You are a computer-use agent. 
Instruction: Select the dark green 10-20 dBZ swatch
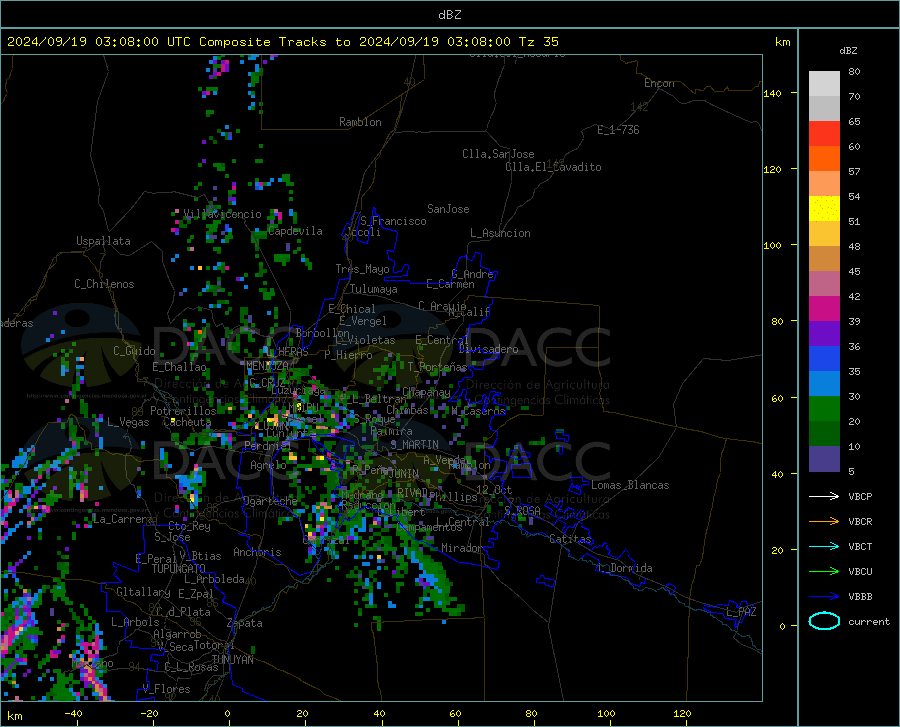tap(824, 434)
